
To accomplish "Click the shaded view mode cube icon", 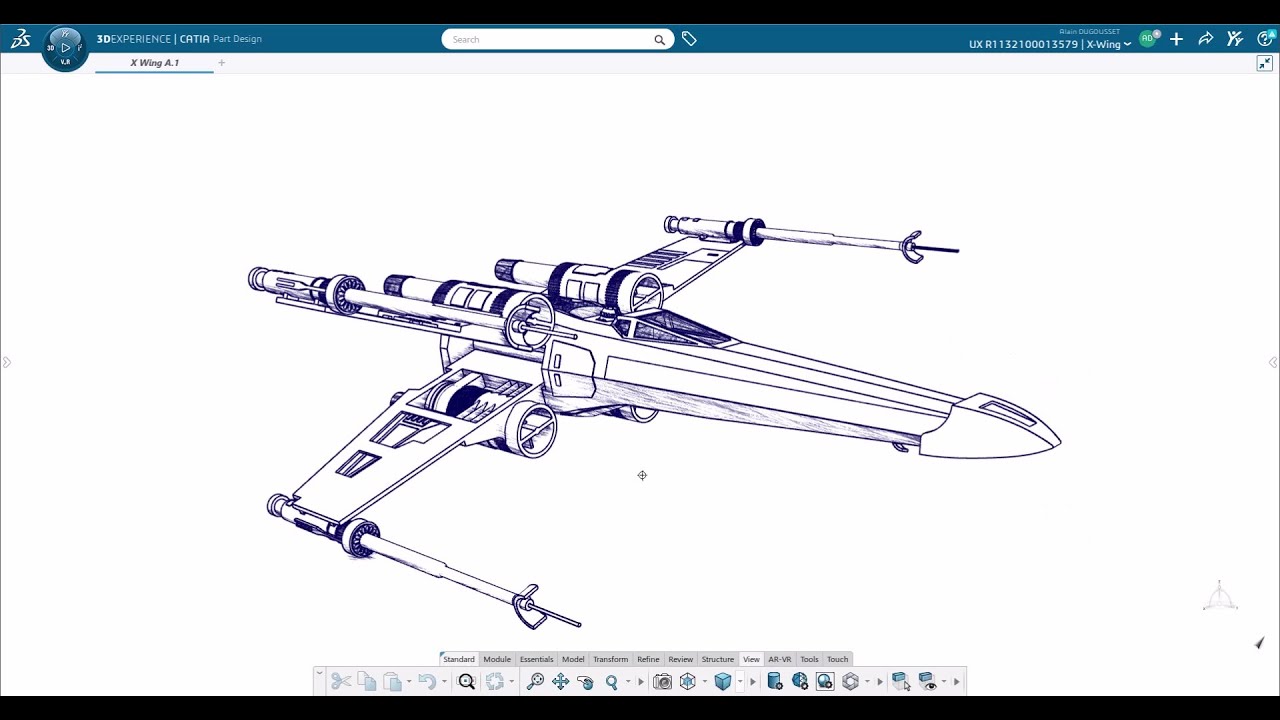I will coord(723,682).
